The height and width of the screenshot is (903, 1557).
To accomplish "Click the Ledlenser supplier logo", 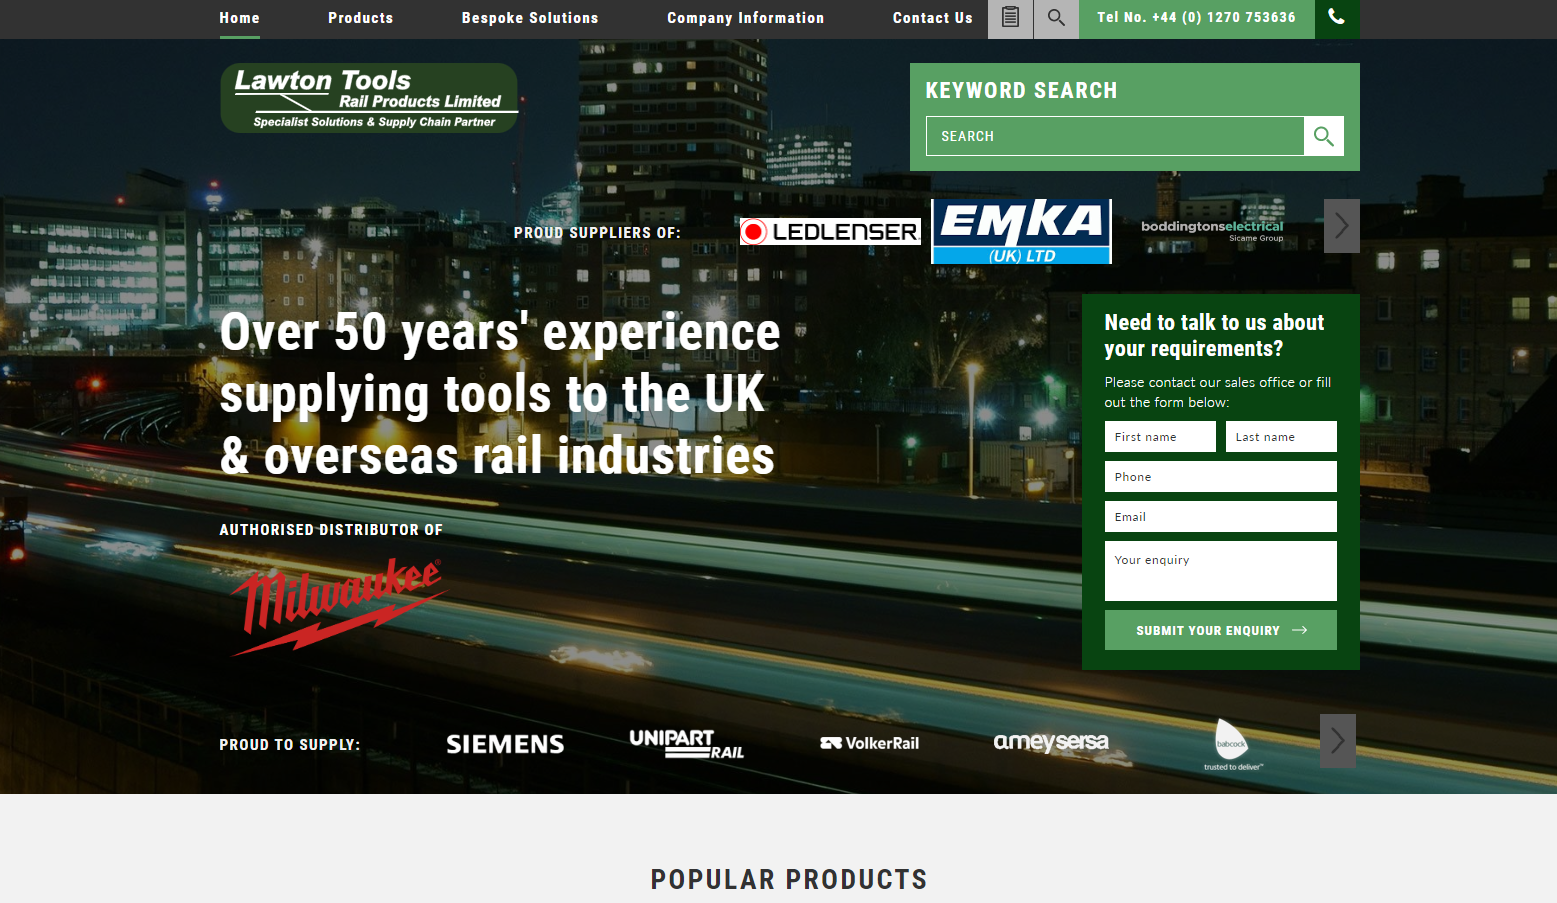I will click(x=829, y=231).
